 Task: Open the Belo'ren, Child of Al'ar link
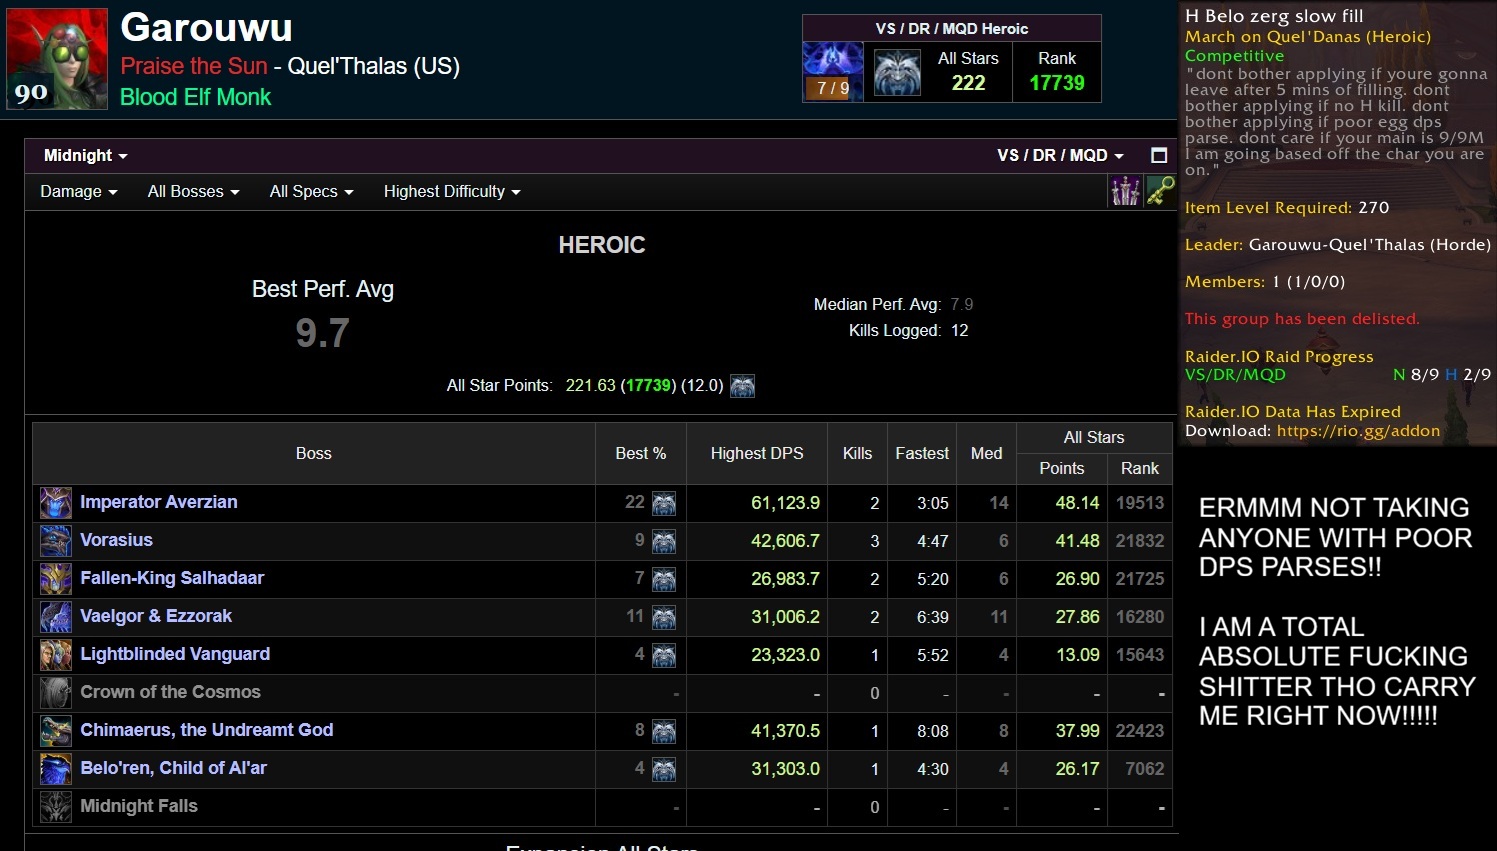[x=174, y=768]
